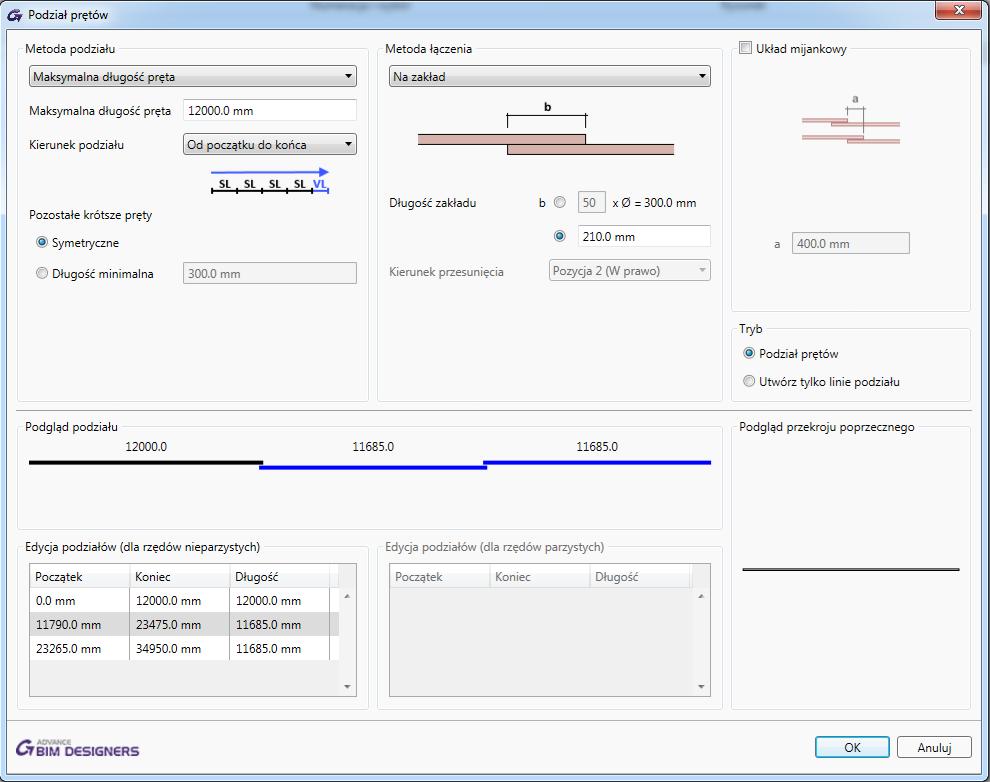The width and height of the screenshot is (990, 782).
Task: Click the 210.0 mm lap length field
Action: coord(644,236)
